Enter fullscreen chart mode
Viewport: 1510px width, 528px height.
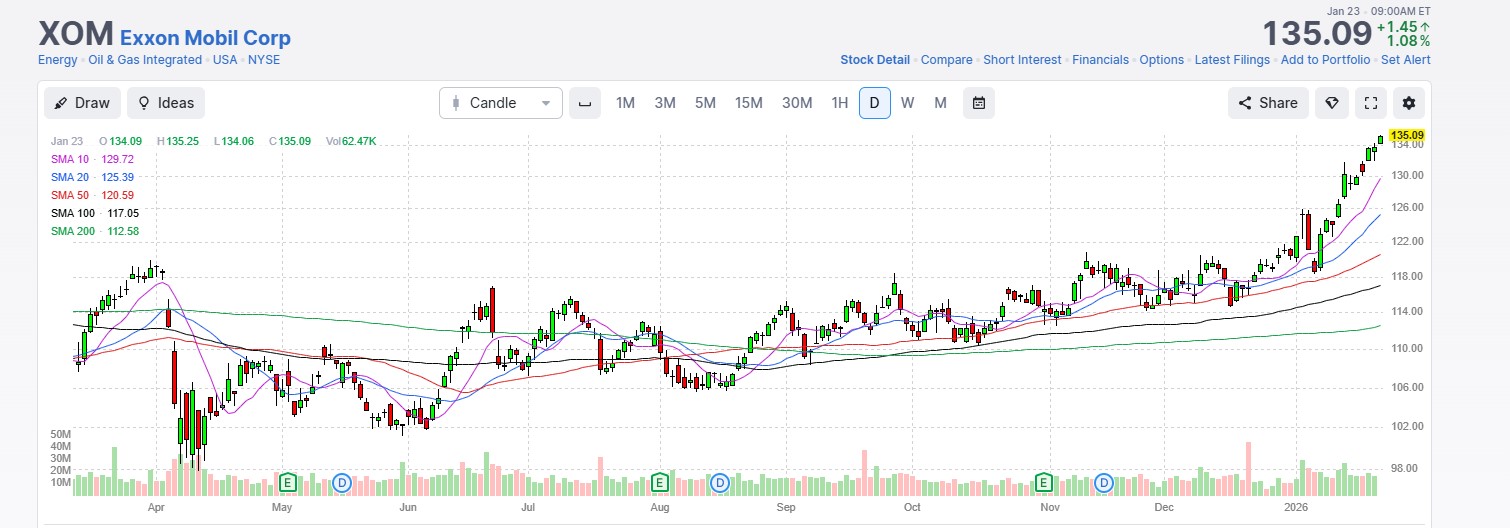(1371, 103)
